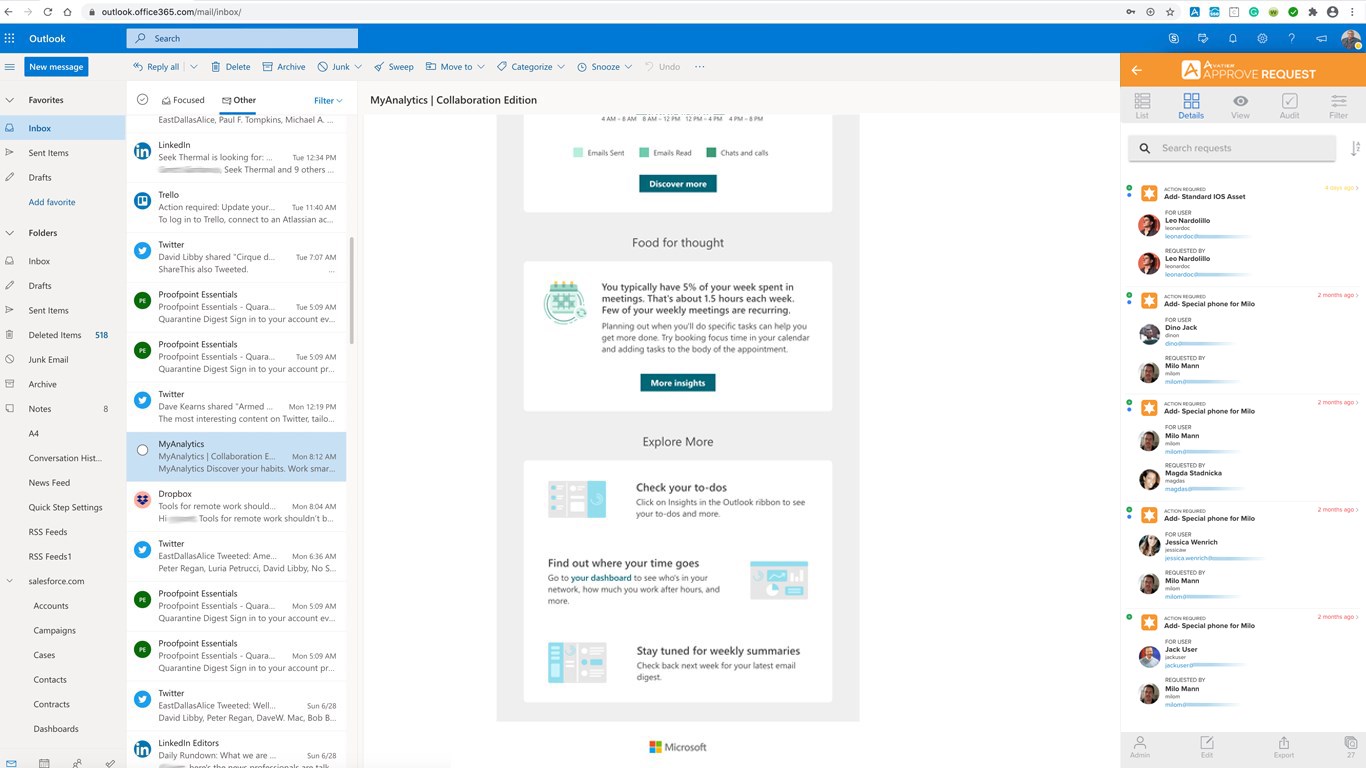Viewport: 1366px width, 768px height.
Task: Click Archive in the toolbar
Action: (284, 67)
